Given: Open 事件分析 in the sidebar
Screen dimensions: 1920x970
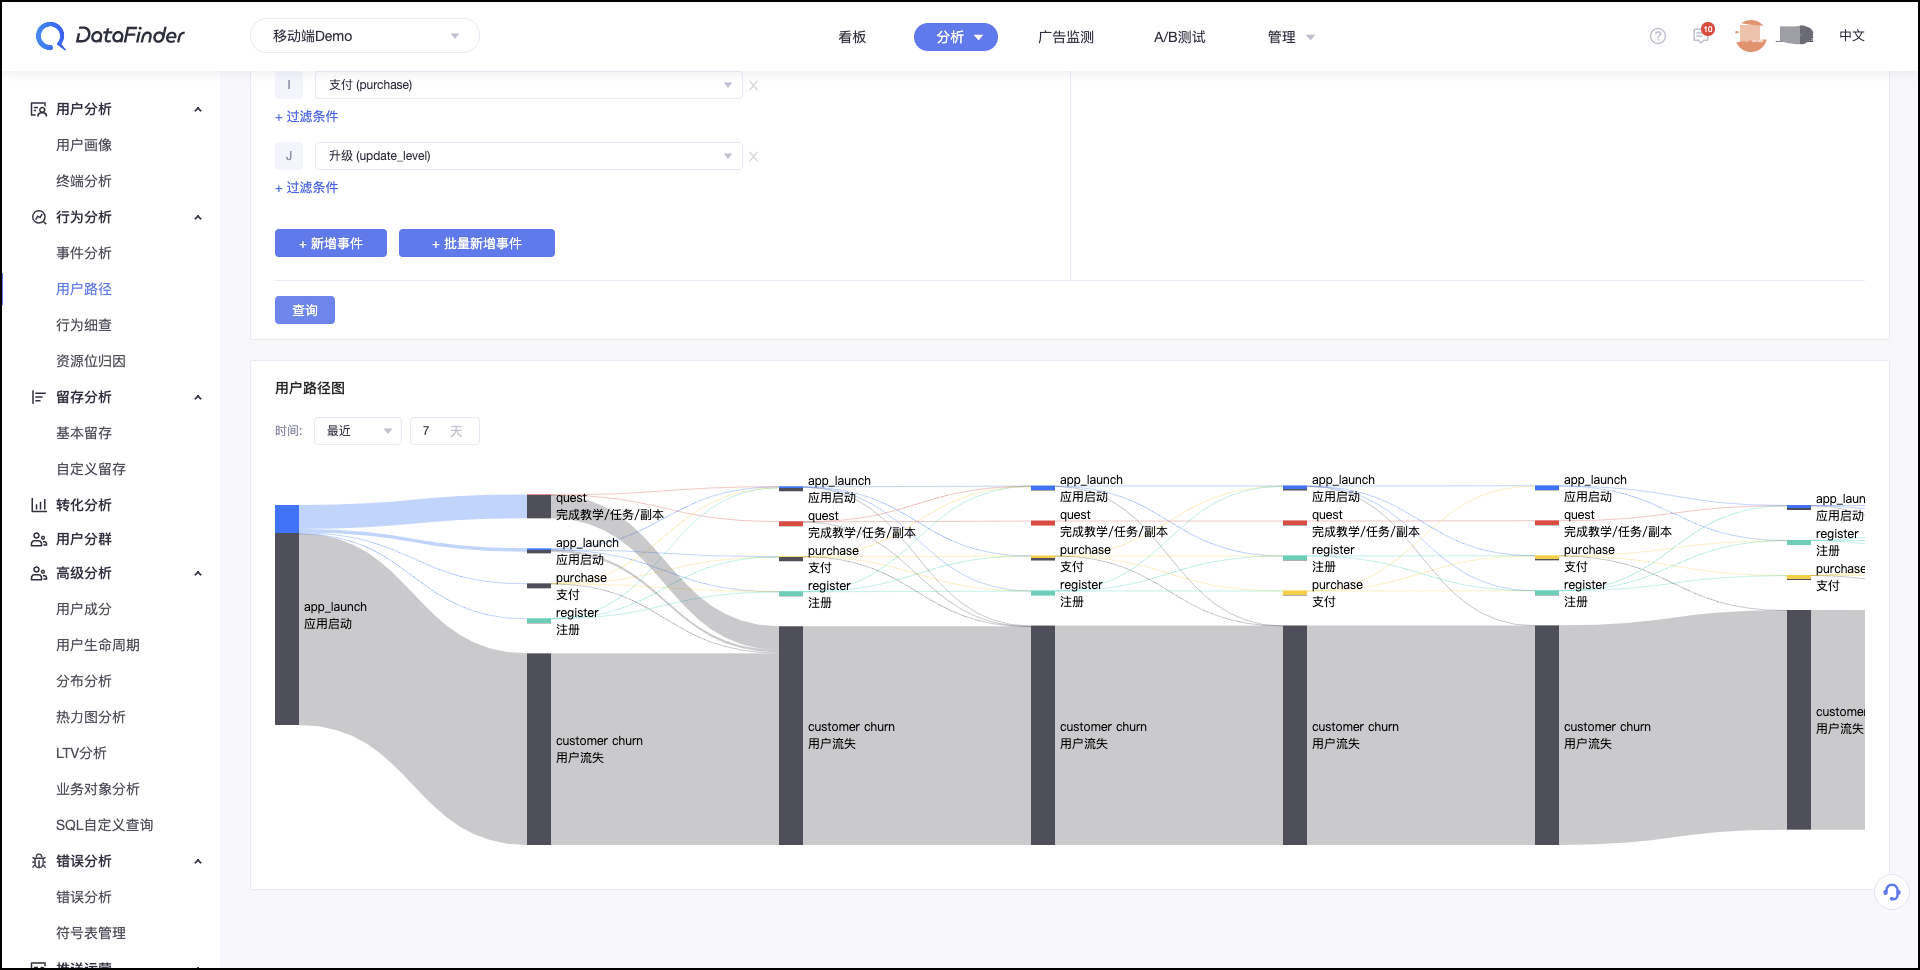Looking at the screenshot, I should pos(84,253).
